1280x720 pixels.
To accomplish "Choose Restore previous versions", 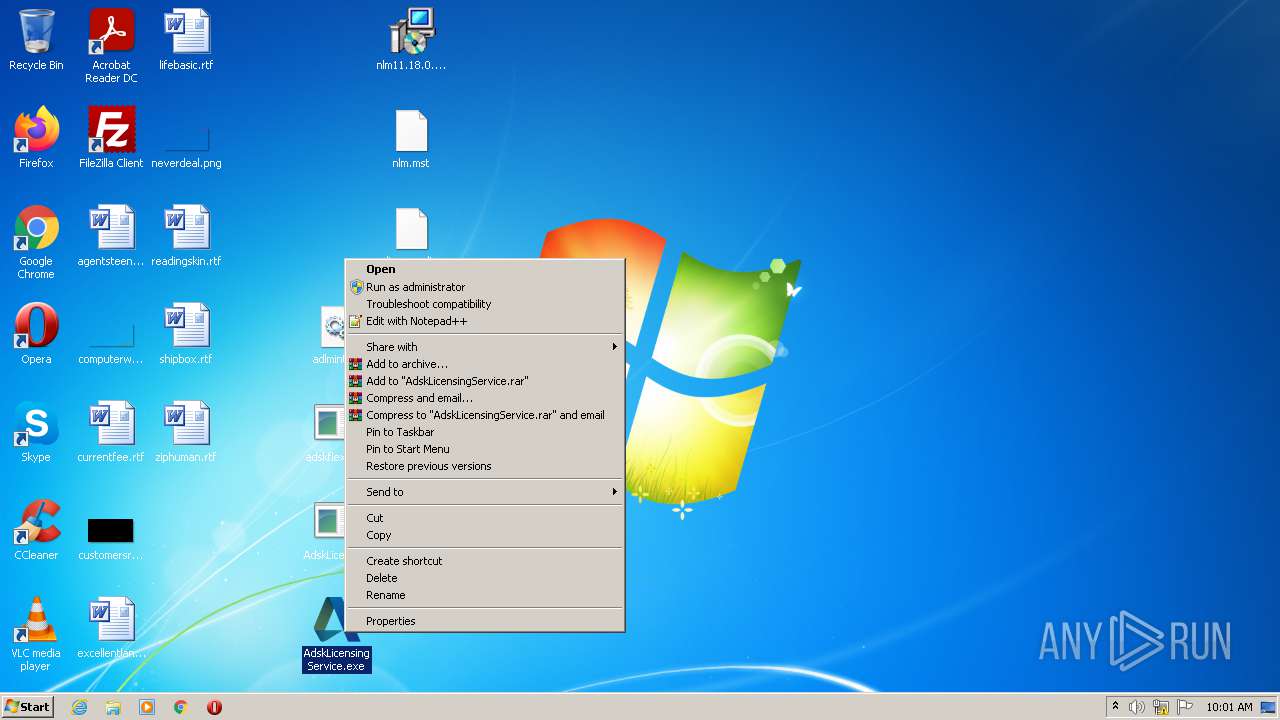I will pyautogui.click(x=485, y=466).
